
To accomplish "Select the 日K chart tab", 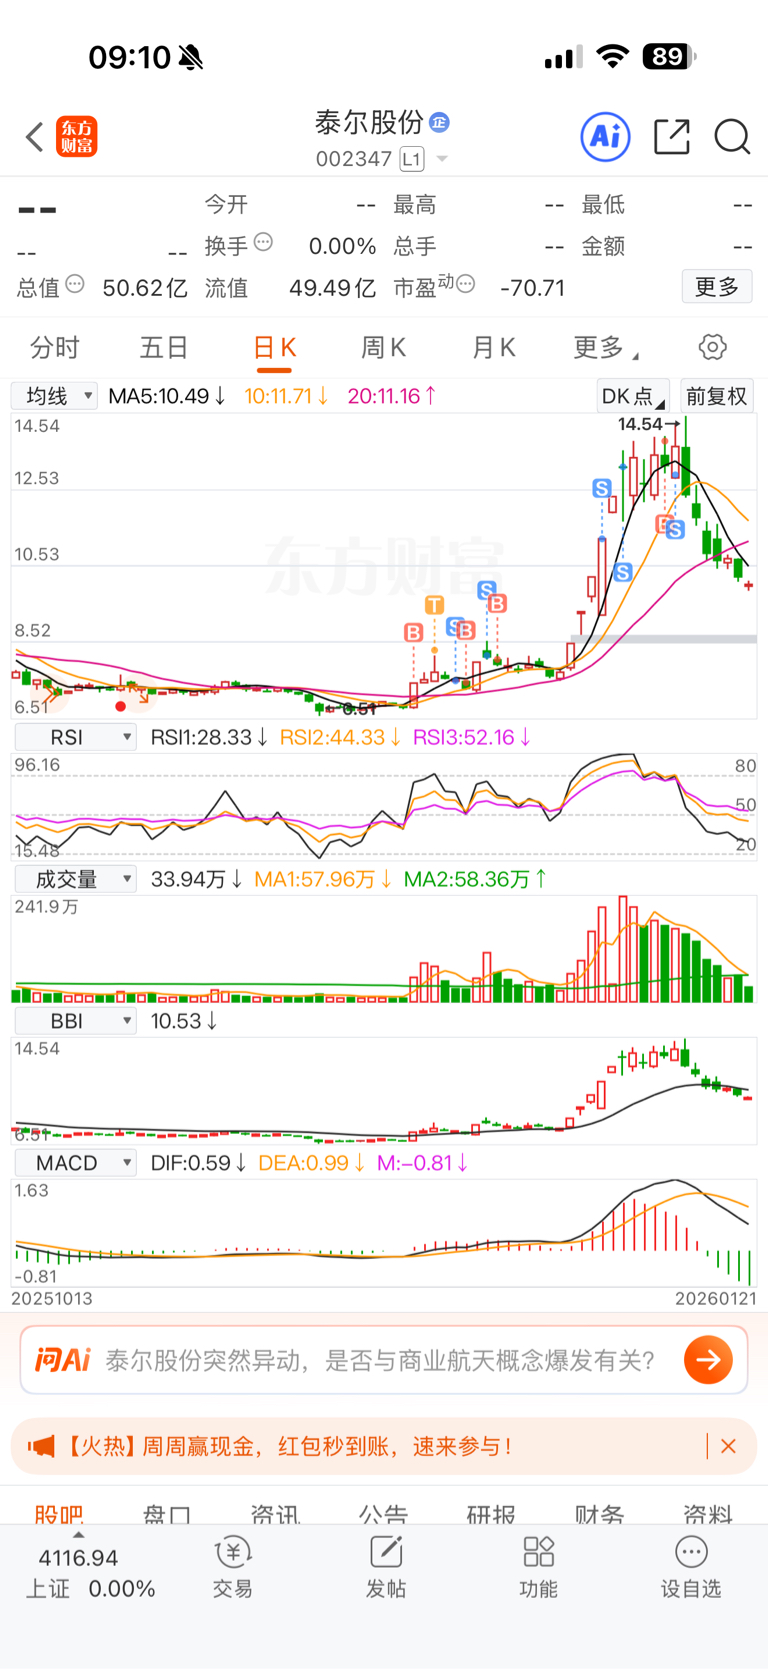I will click(x=274, y=347).
